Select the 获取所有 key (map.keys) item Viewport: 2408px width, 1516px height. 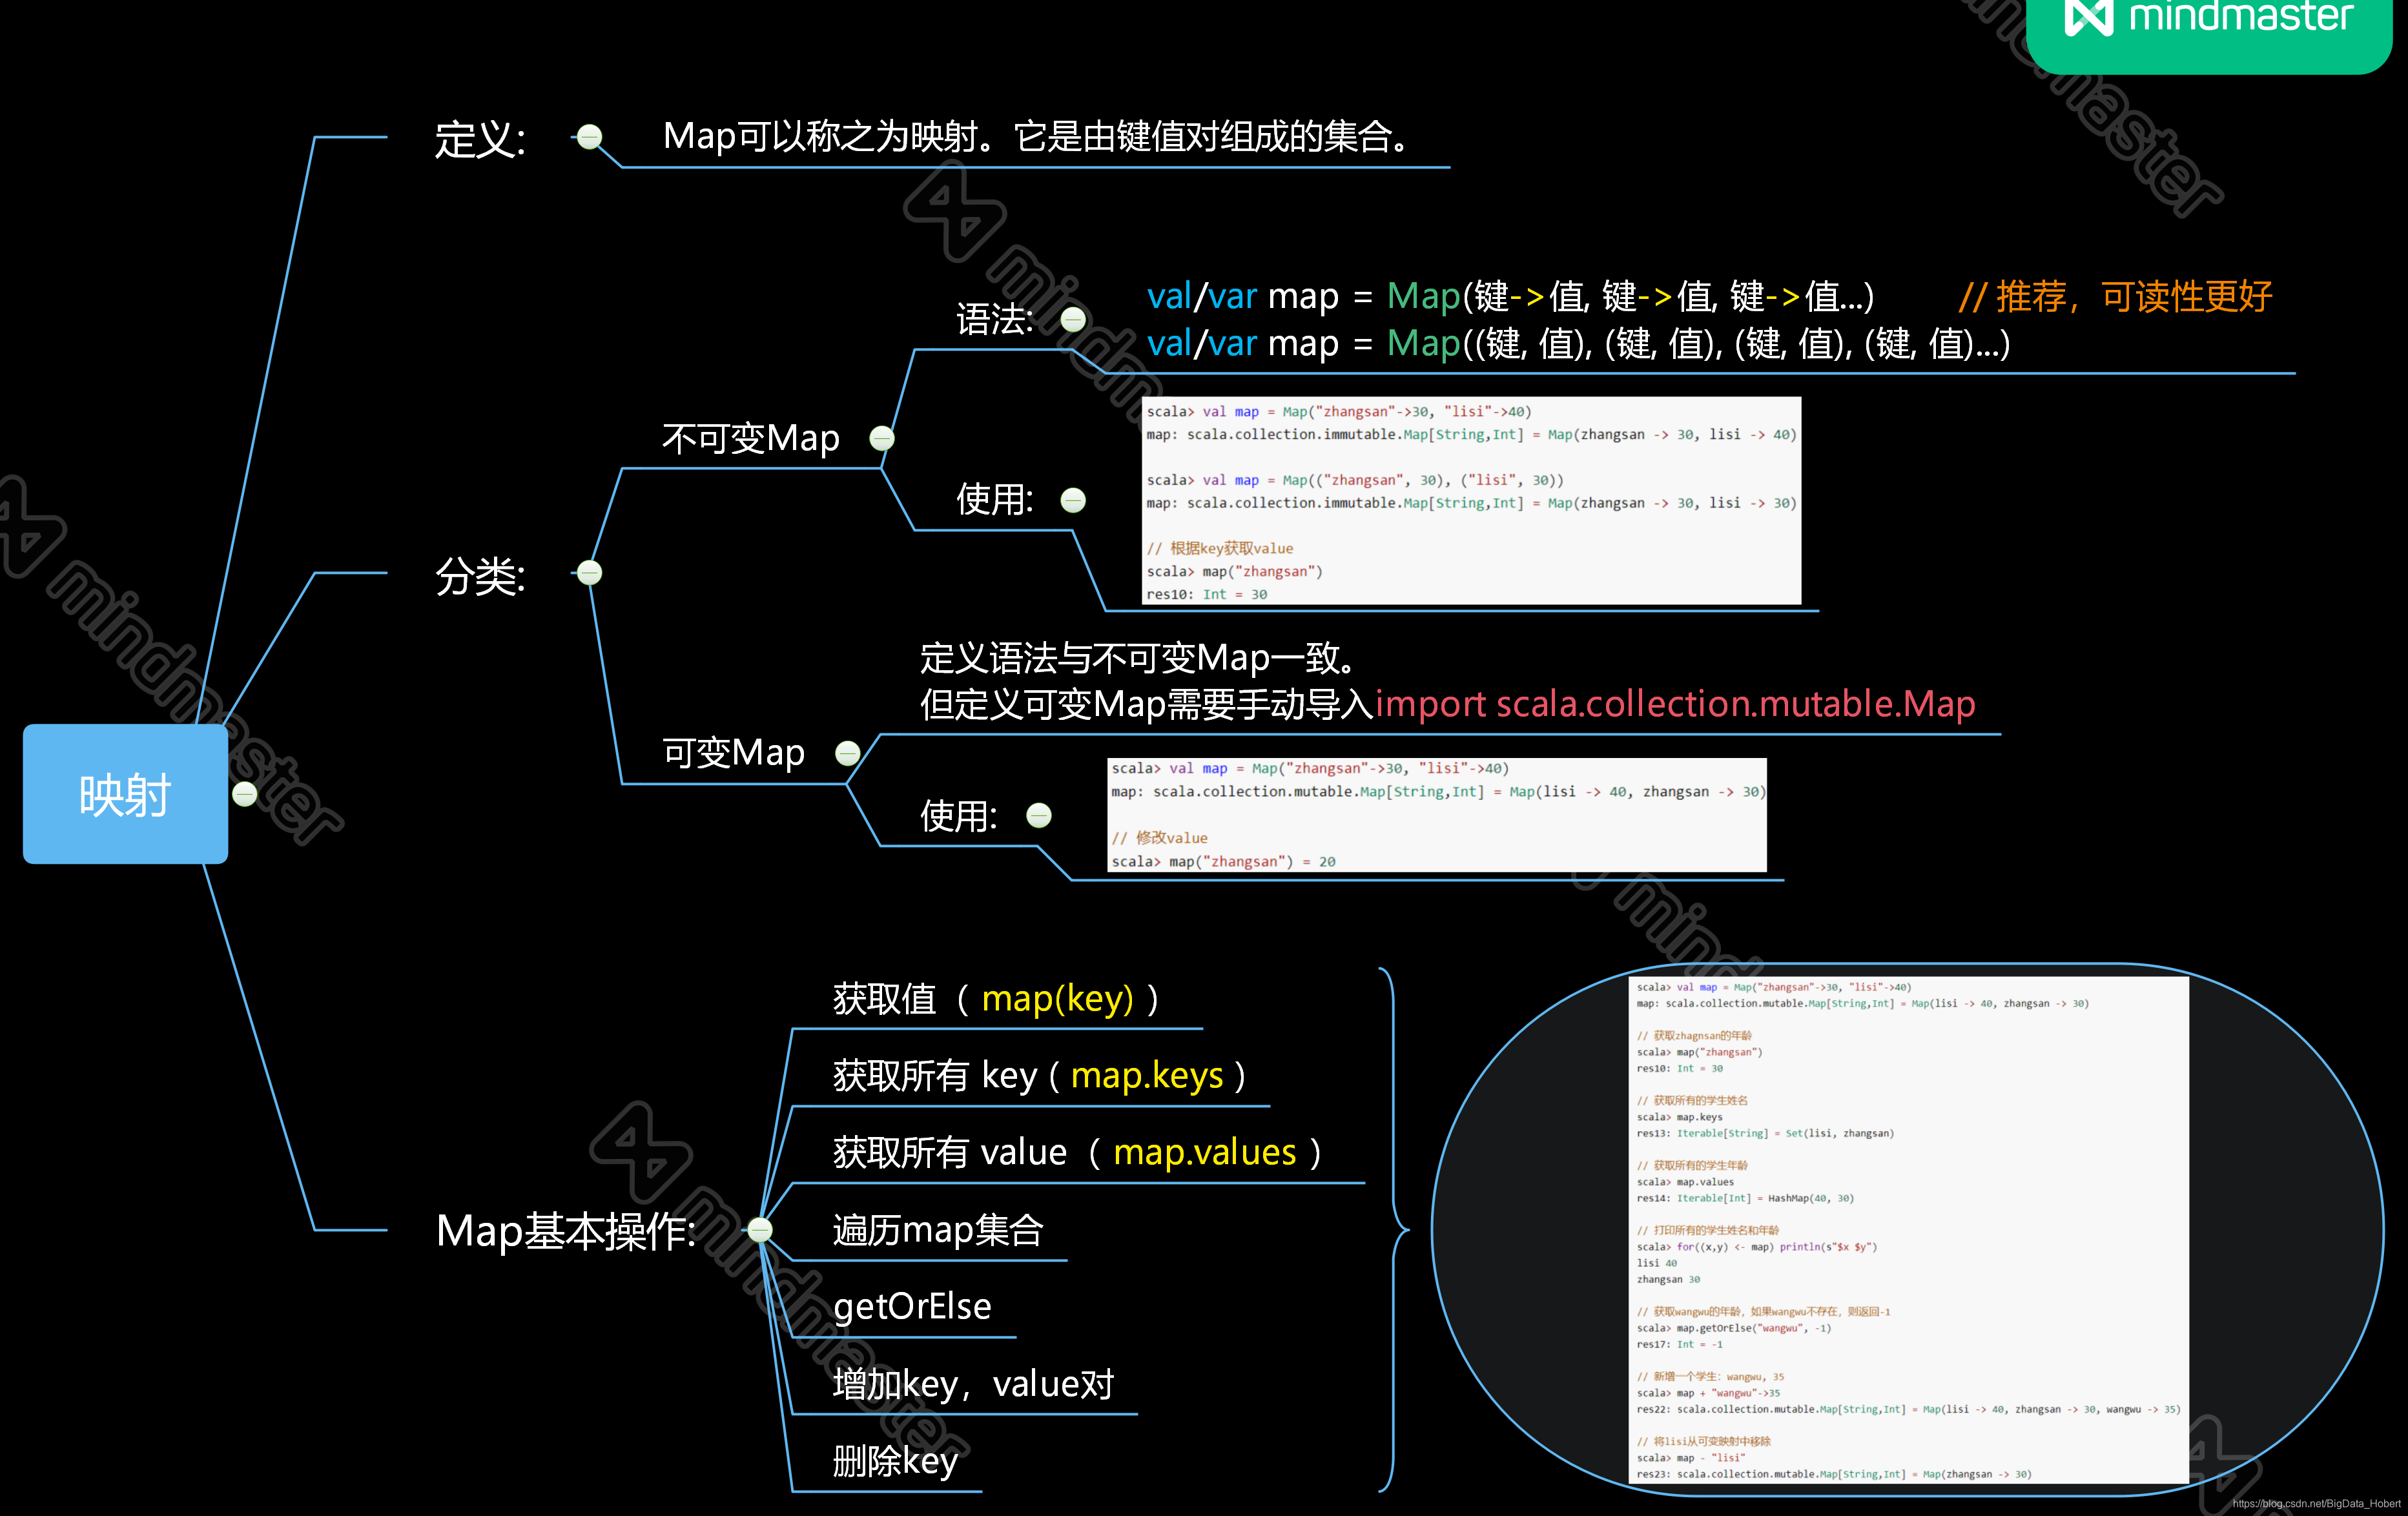(1040, 1076)
